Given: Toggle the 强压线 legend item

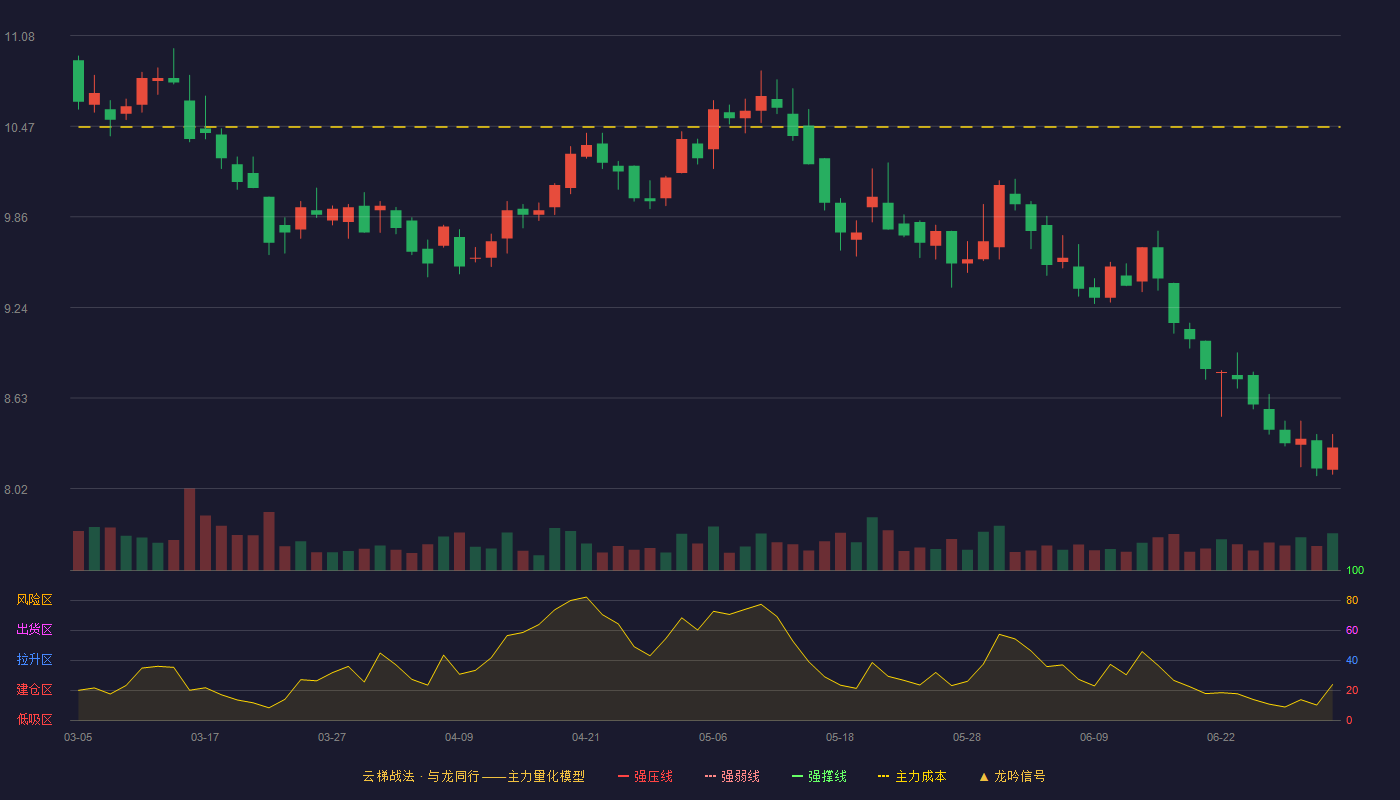Looking at the screenshot, I should [x=645, y=776].
